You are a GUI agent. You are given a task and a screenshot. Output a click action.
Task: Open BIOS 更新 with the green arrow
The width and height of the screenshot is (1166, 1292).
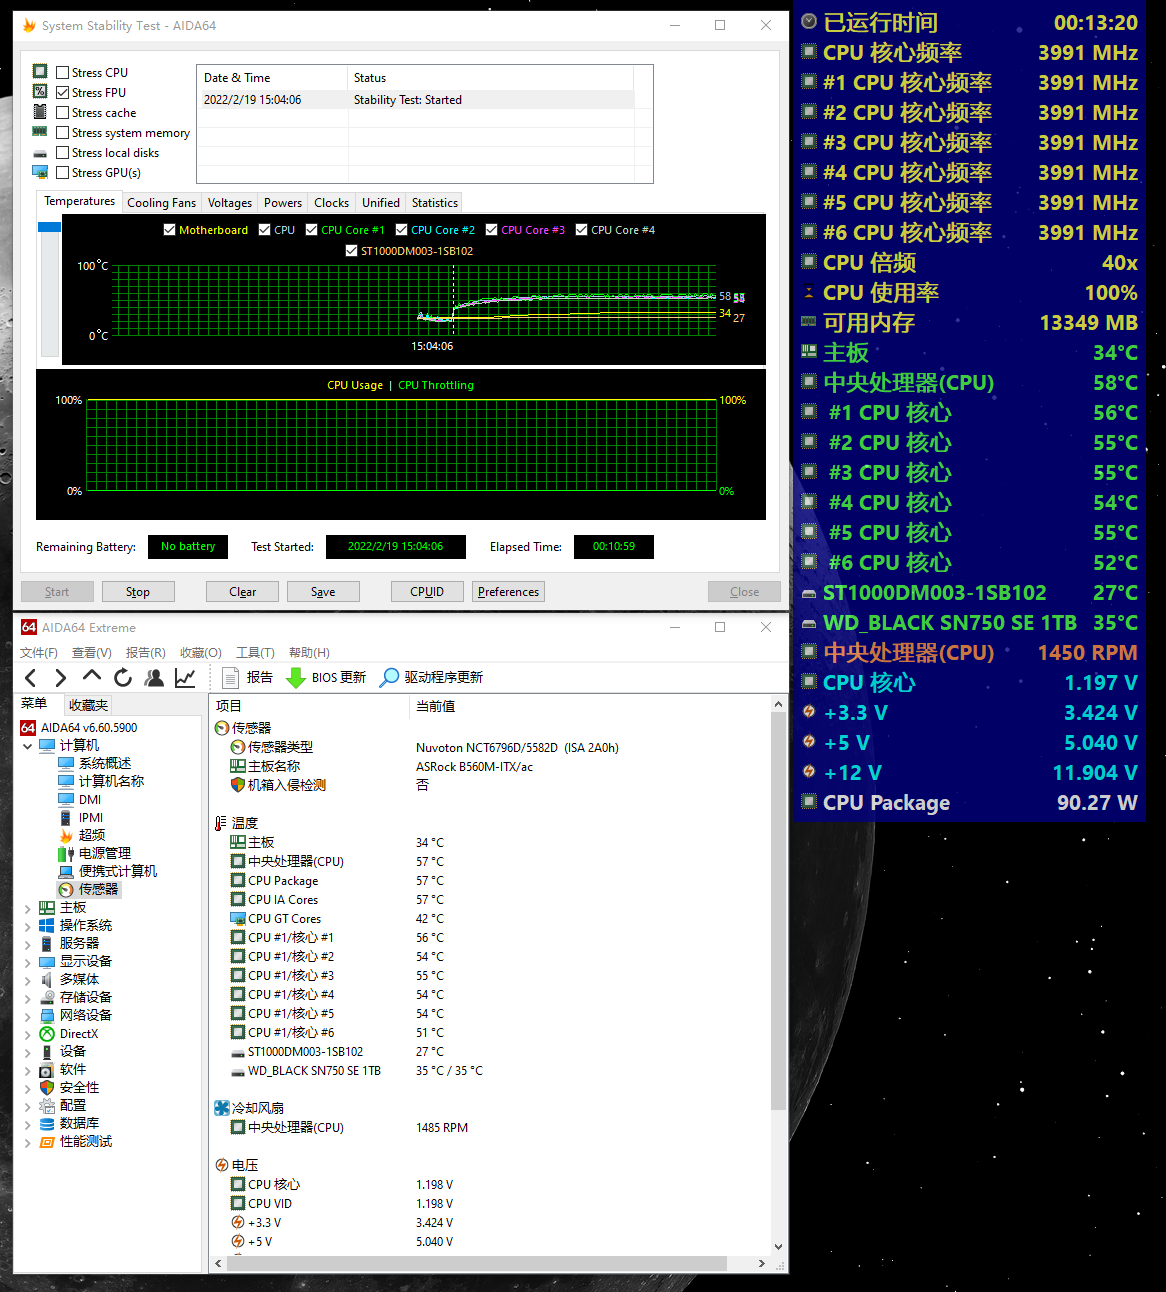(296, 678)
